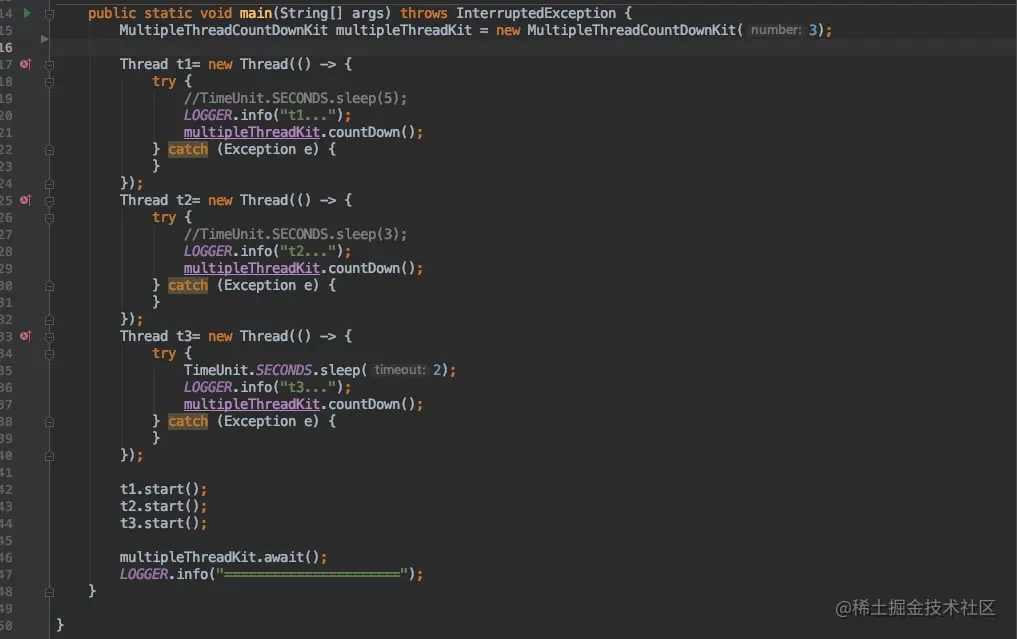Viewport: 1017px width, 639px height.
Task: Collapse the first try block at line 18
Action: coord(49,82)
